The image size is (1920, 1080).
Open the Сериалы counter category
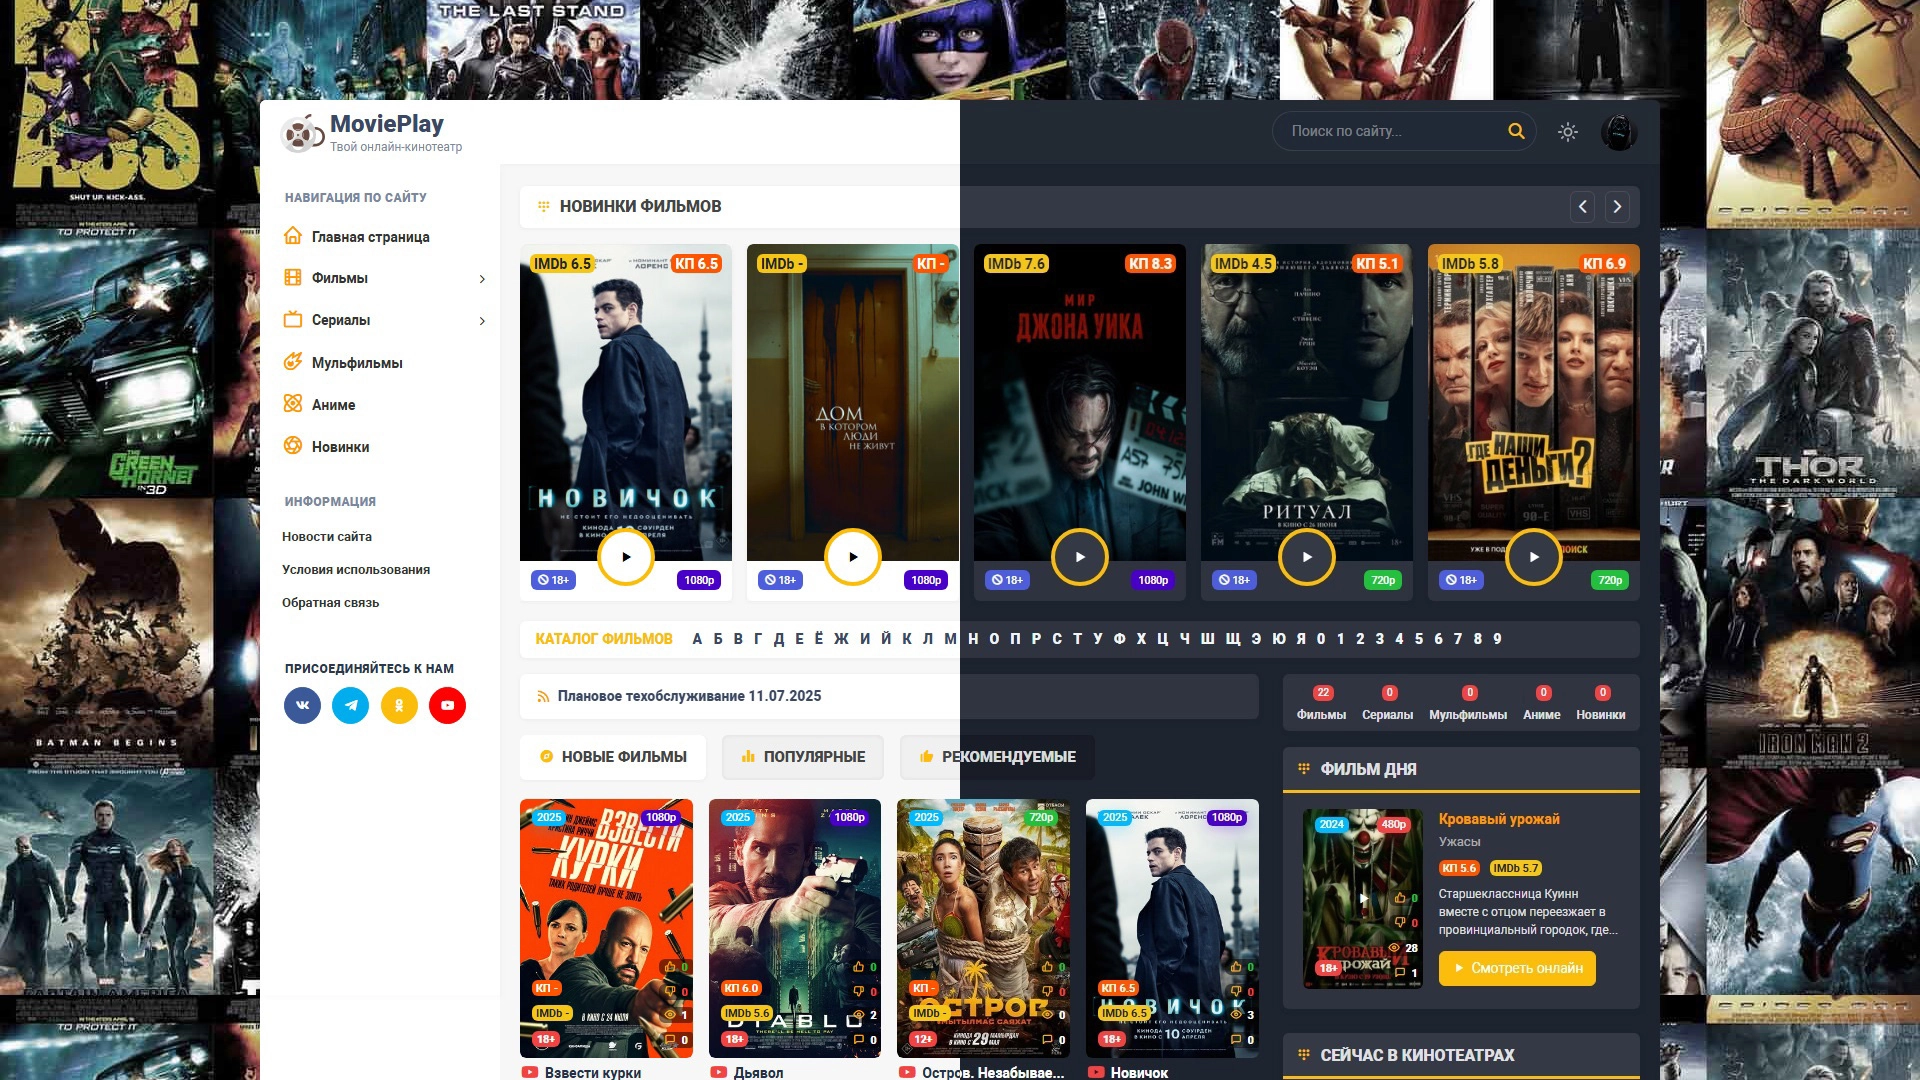point(1388,704)
